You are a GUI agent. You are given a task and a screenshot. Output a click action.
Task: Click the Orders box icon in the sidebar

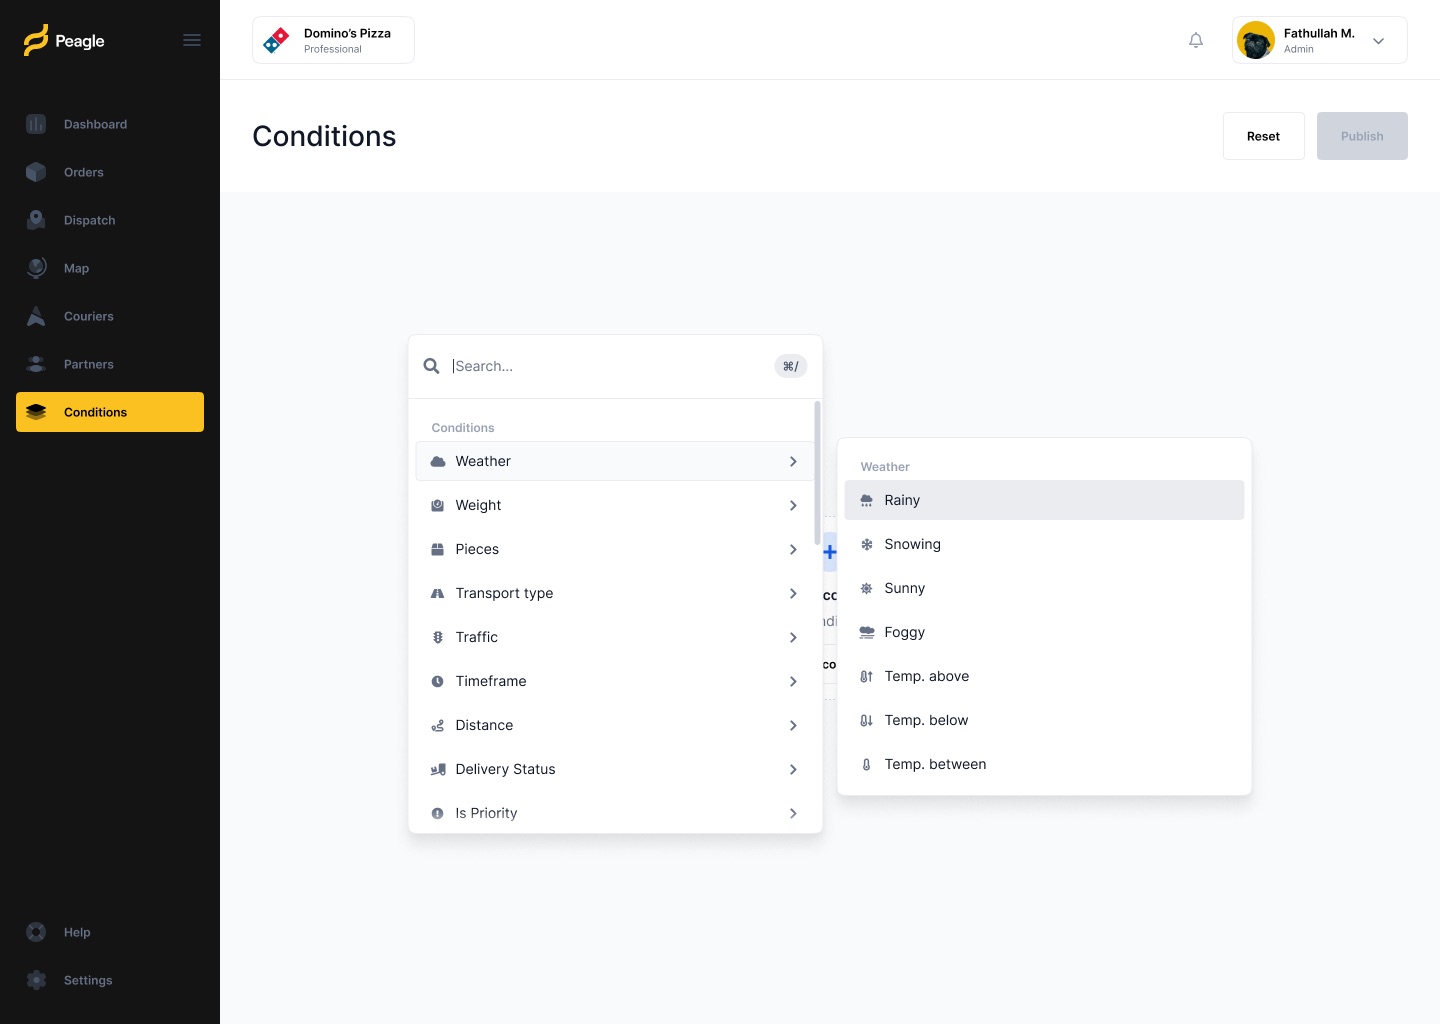tap(36, 172)
